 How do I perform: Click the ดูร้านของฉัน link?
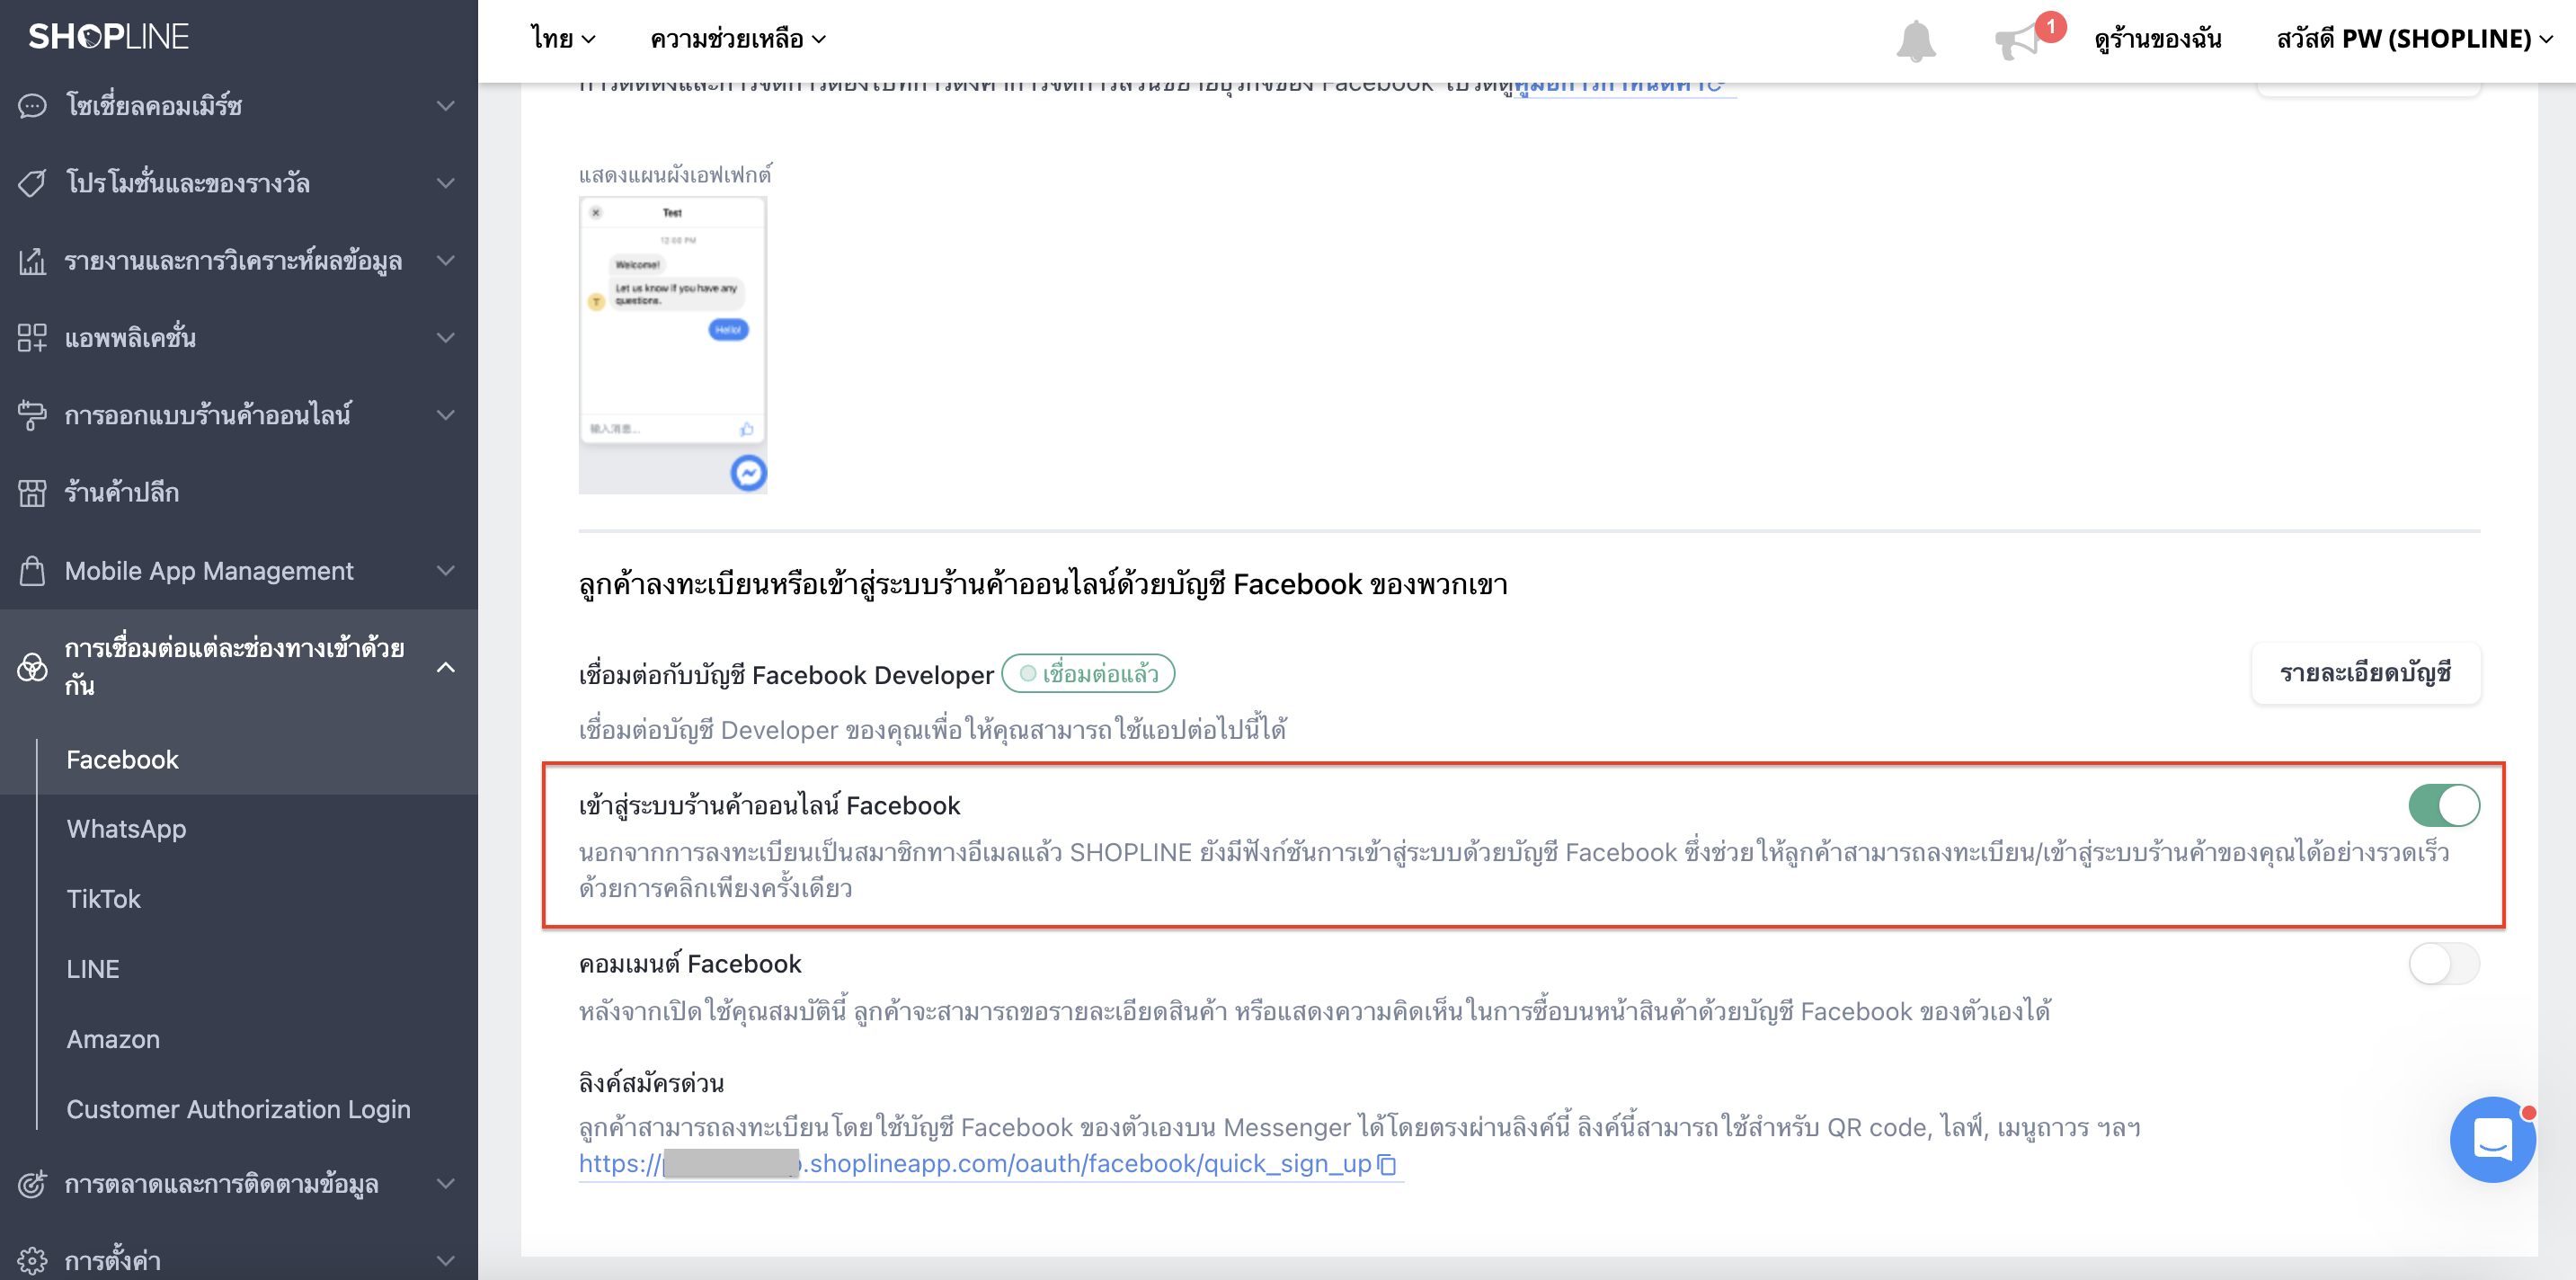pyautogui.click(x=2158, y=39)
